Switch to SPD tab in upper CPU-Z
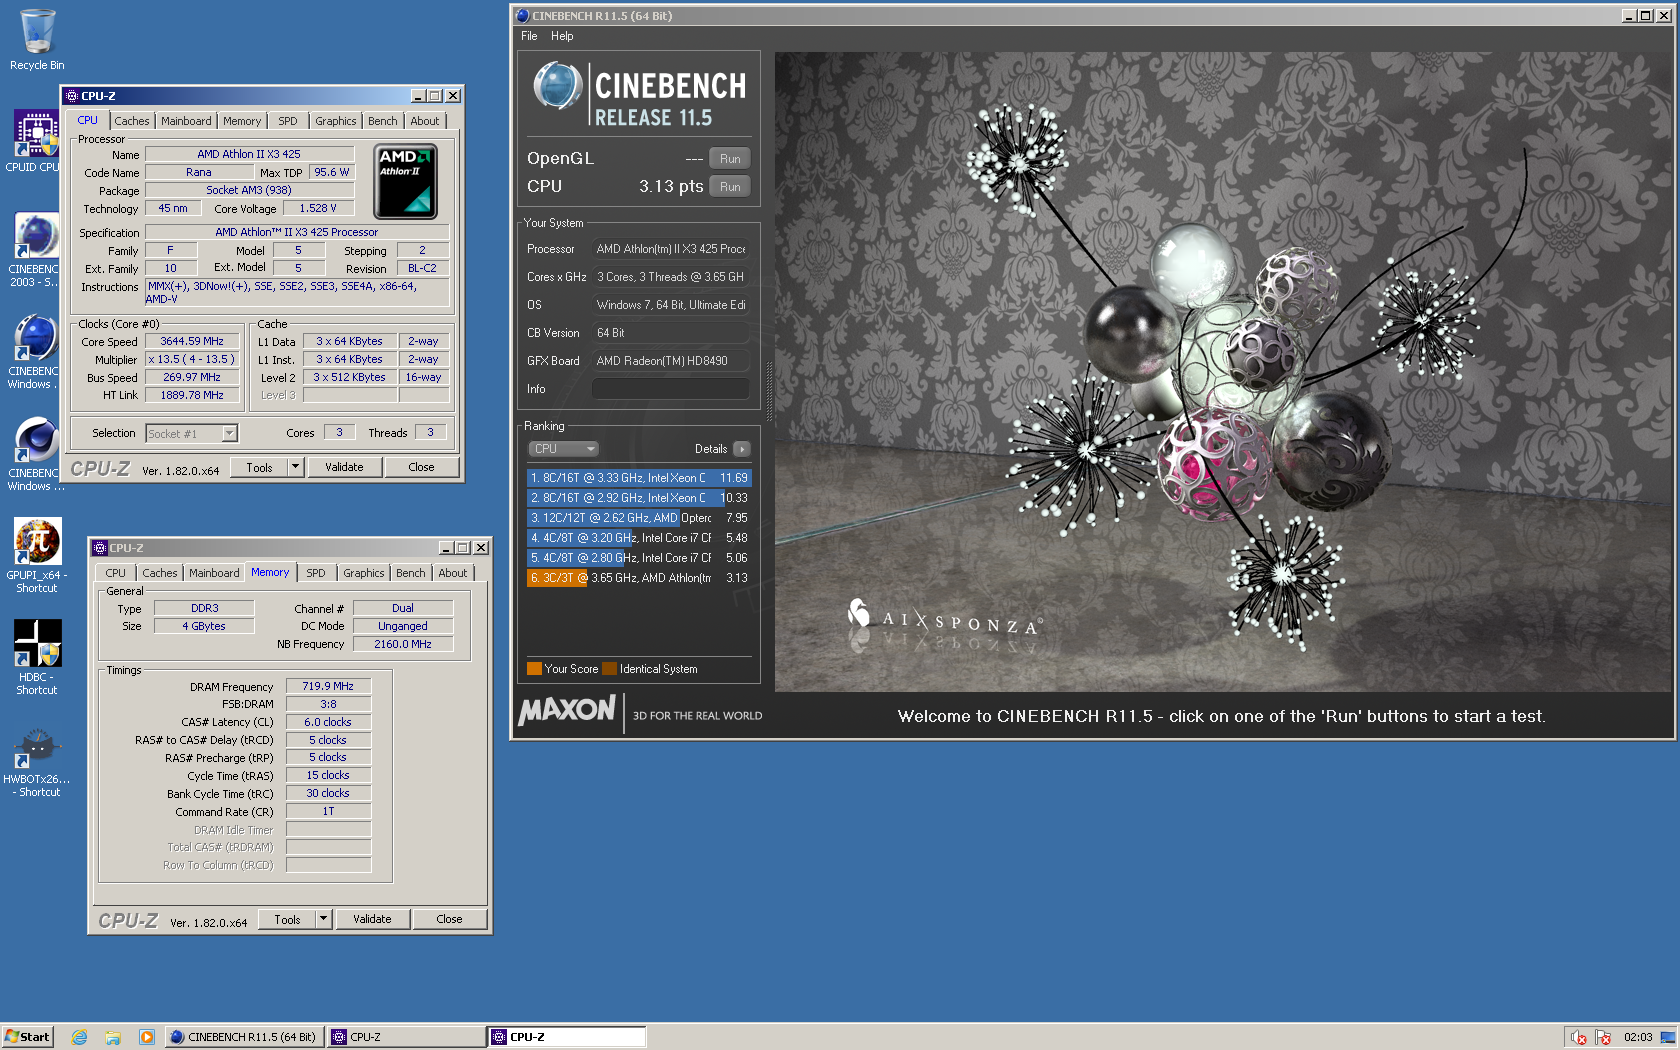The height and width of the screenshot is (1050, 1680). 288,121
